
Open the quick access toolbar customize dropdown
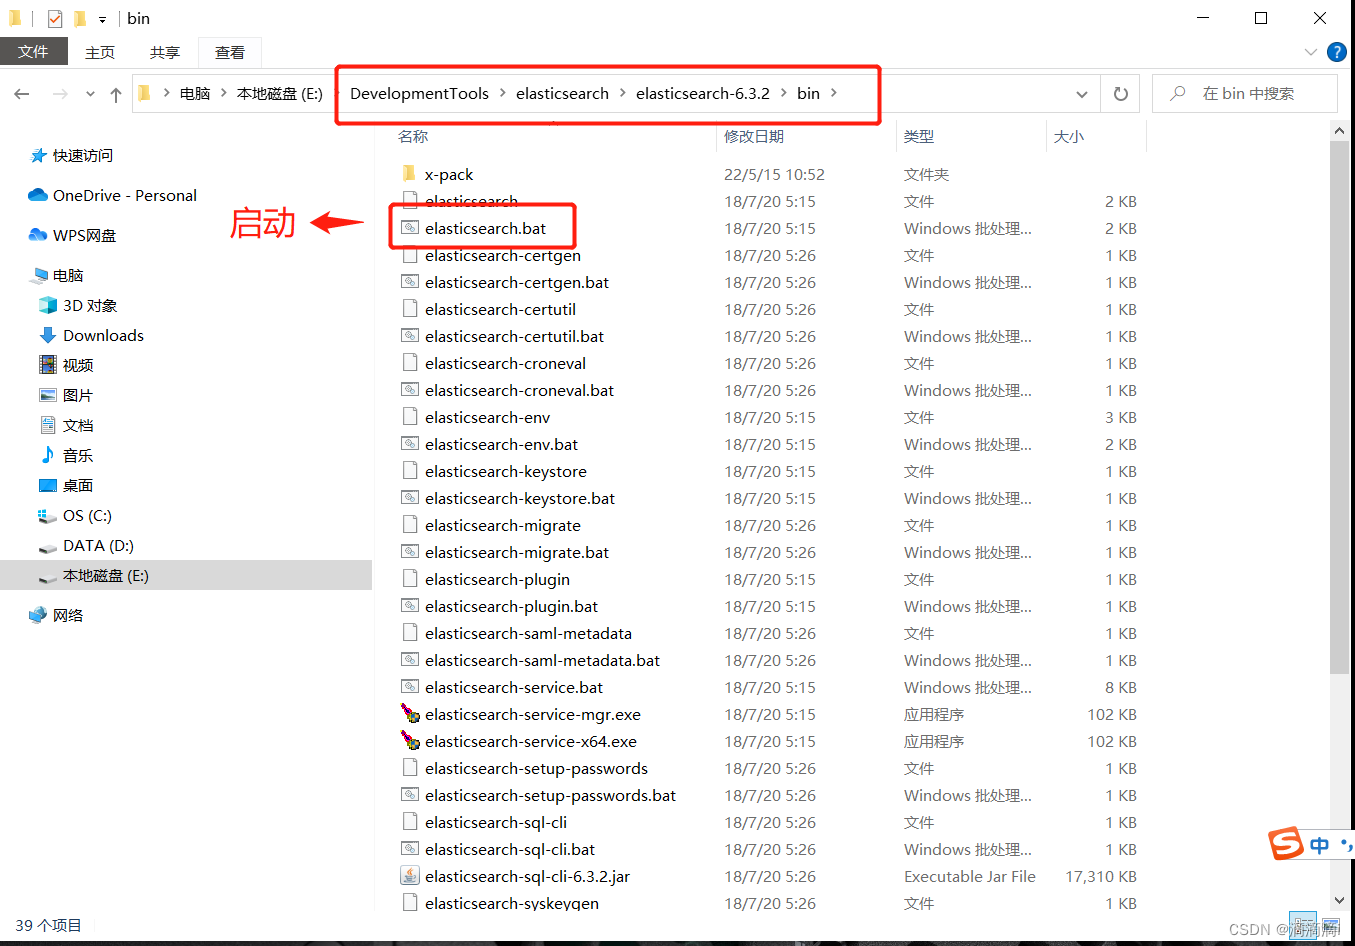(x=102, y=19)
